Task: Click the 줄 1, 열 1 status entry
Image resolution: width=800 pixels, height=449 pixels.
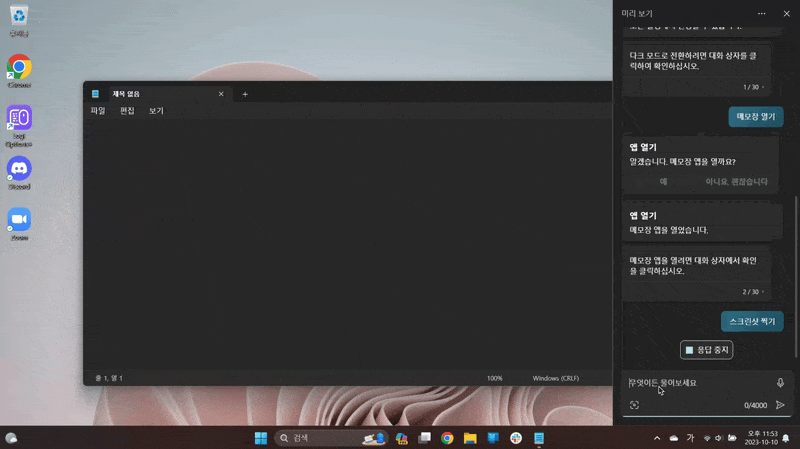Action: 109,378
